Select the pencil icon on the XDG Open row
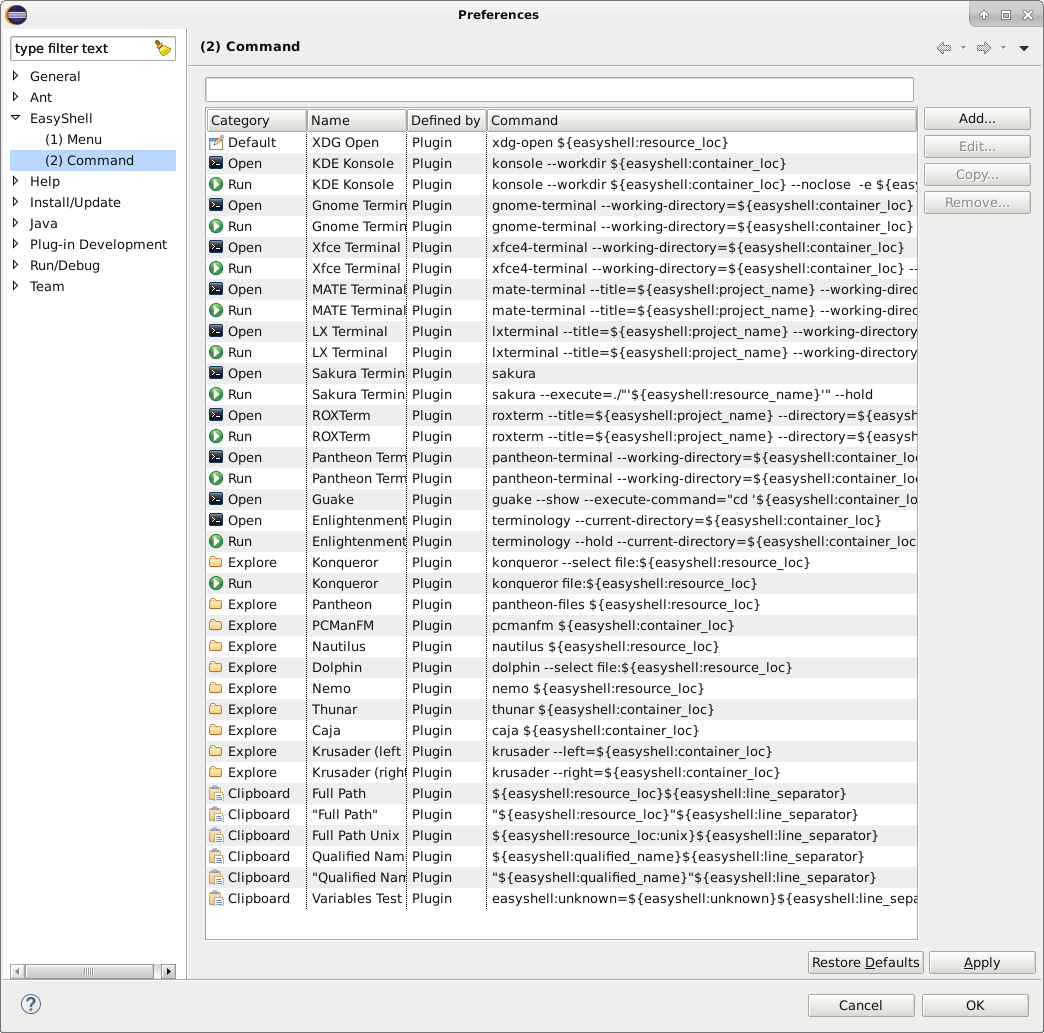Viewport: 1044px width, 1033px height. [218, 142]
